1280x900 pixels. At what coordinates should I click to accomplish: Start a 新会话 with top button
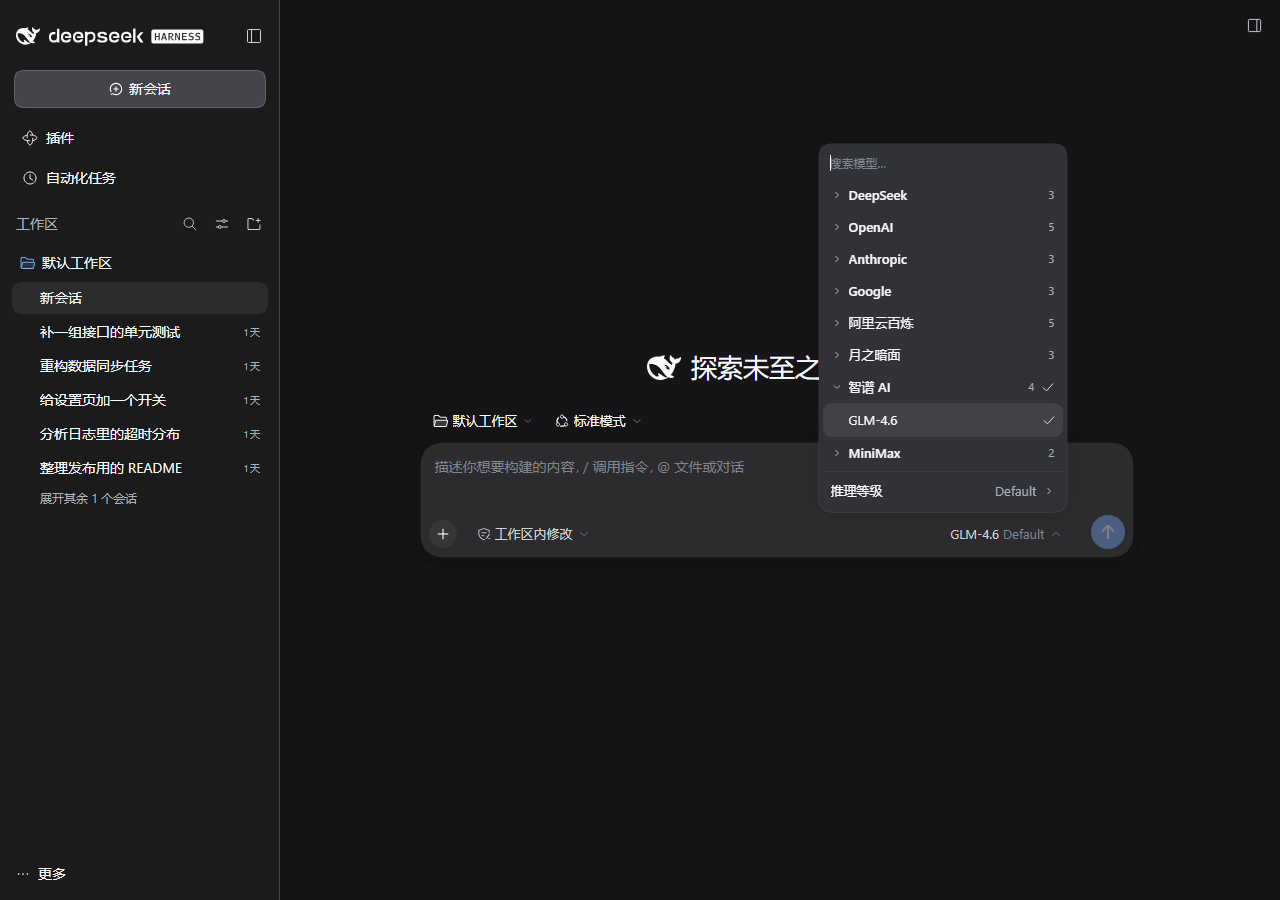(x=140, y=89)
